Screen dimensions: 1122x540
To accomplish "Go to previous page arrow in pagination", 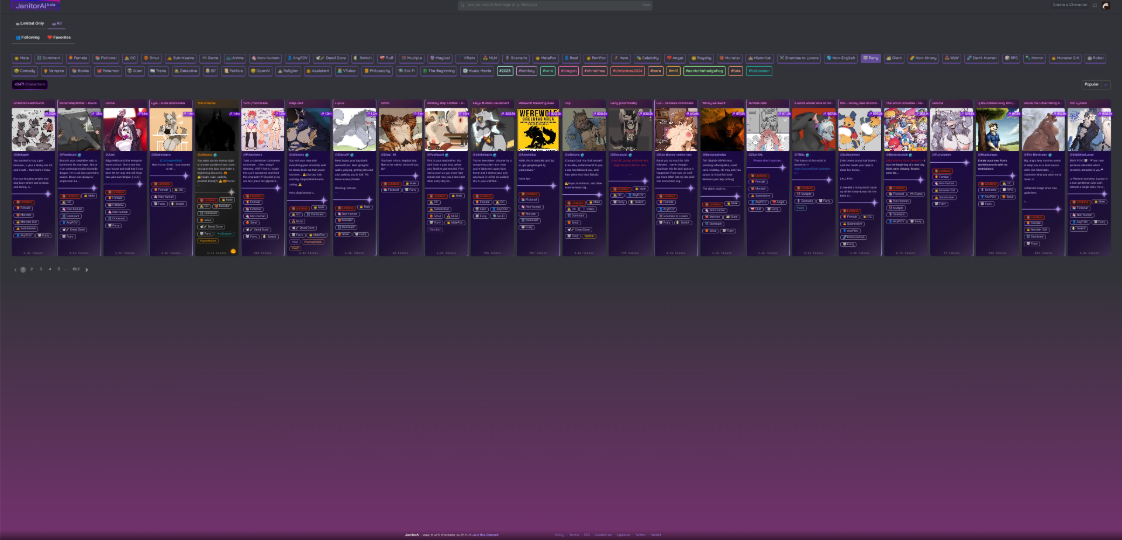I will click(x=15, y=269).
